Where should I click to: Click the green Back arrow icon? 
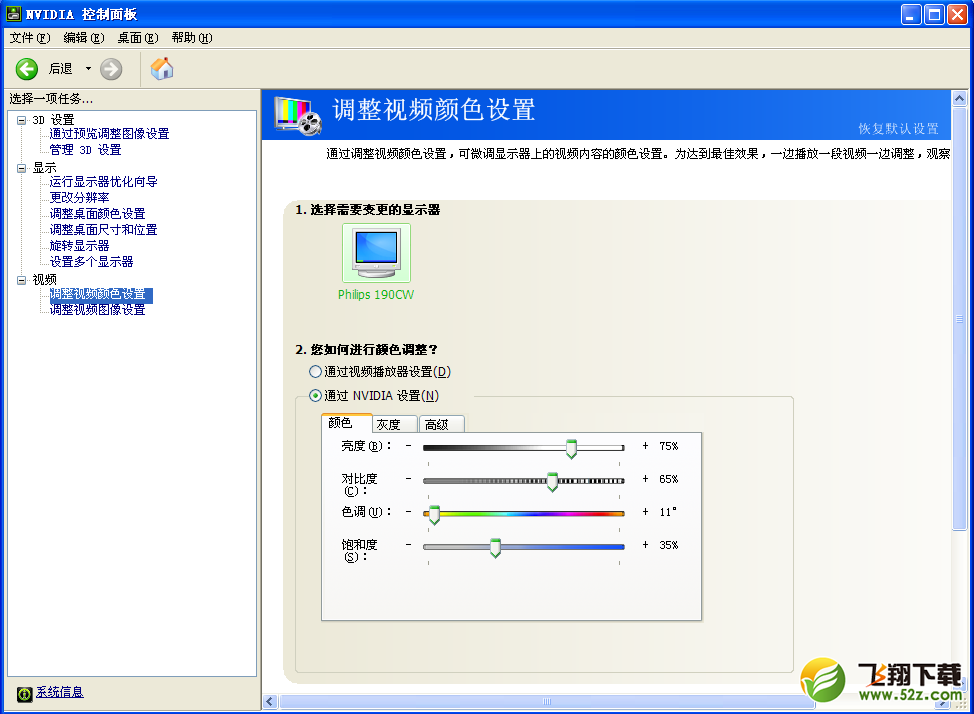pyautogui.click(x=27, y=69)
